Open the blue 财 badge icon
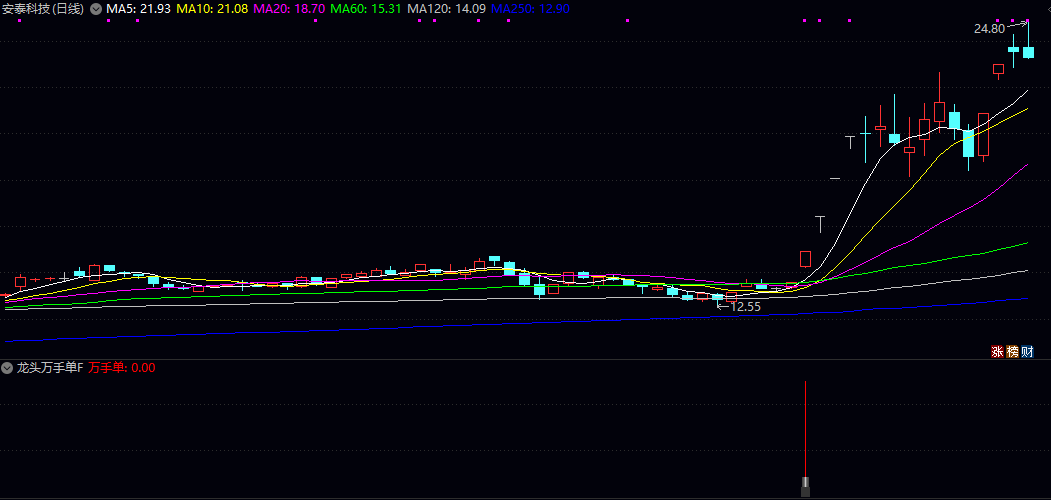Image resolution: width=1051 pixels, height=500 pixels. pos(1027,351)
